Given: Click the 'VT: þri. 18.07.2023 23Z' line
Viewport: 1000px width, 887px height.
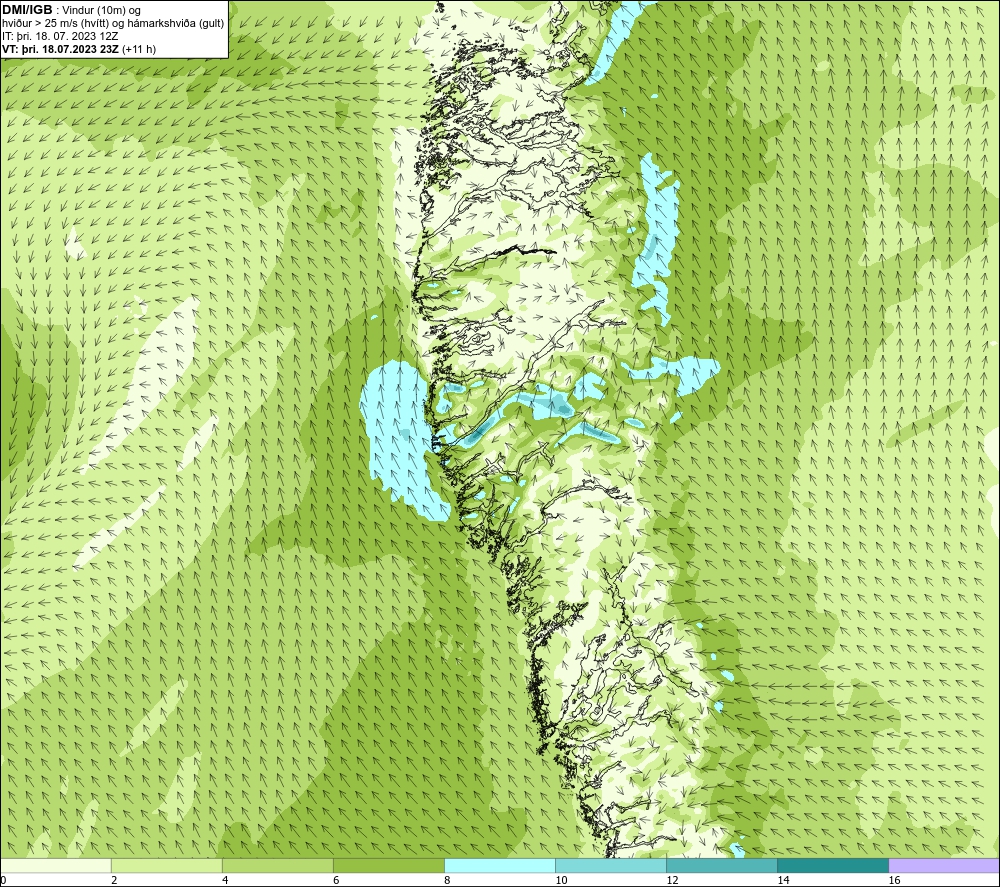Looking at the screenshot, I should point(60,49).
